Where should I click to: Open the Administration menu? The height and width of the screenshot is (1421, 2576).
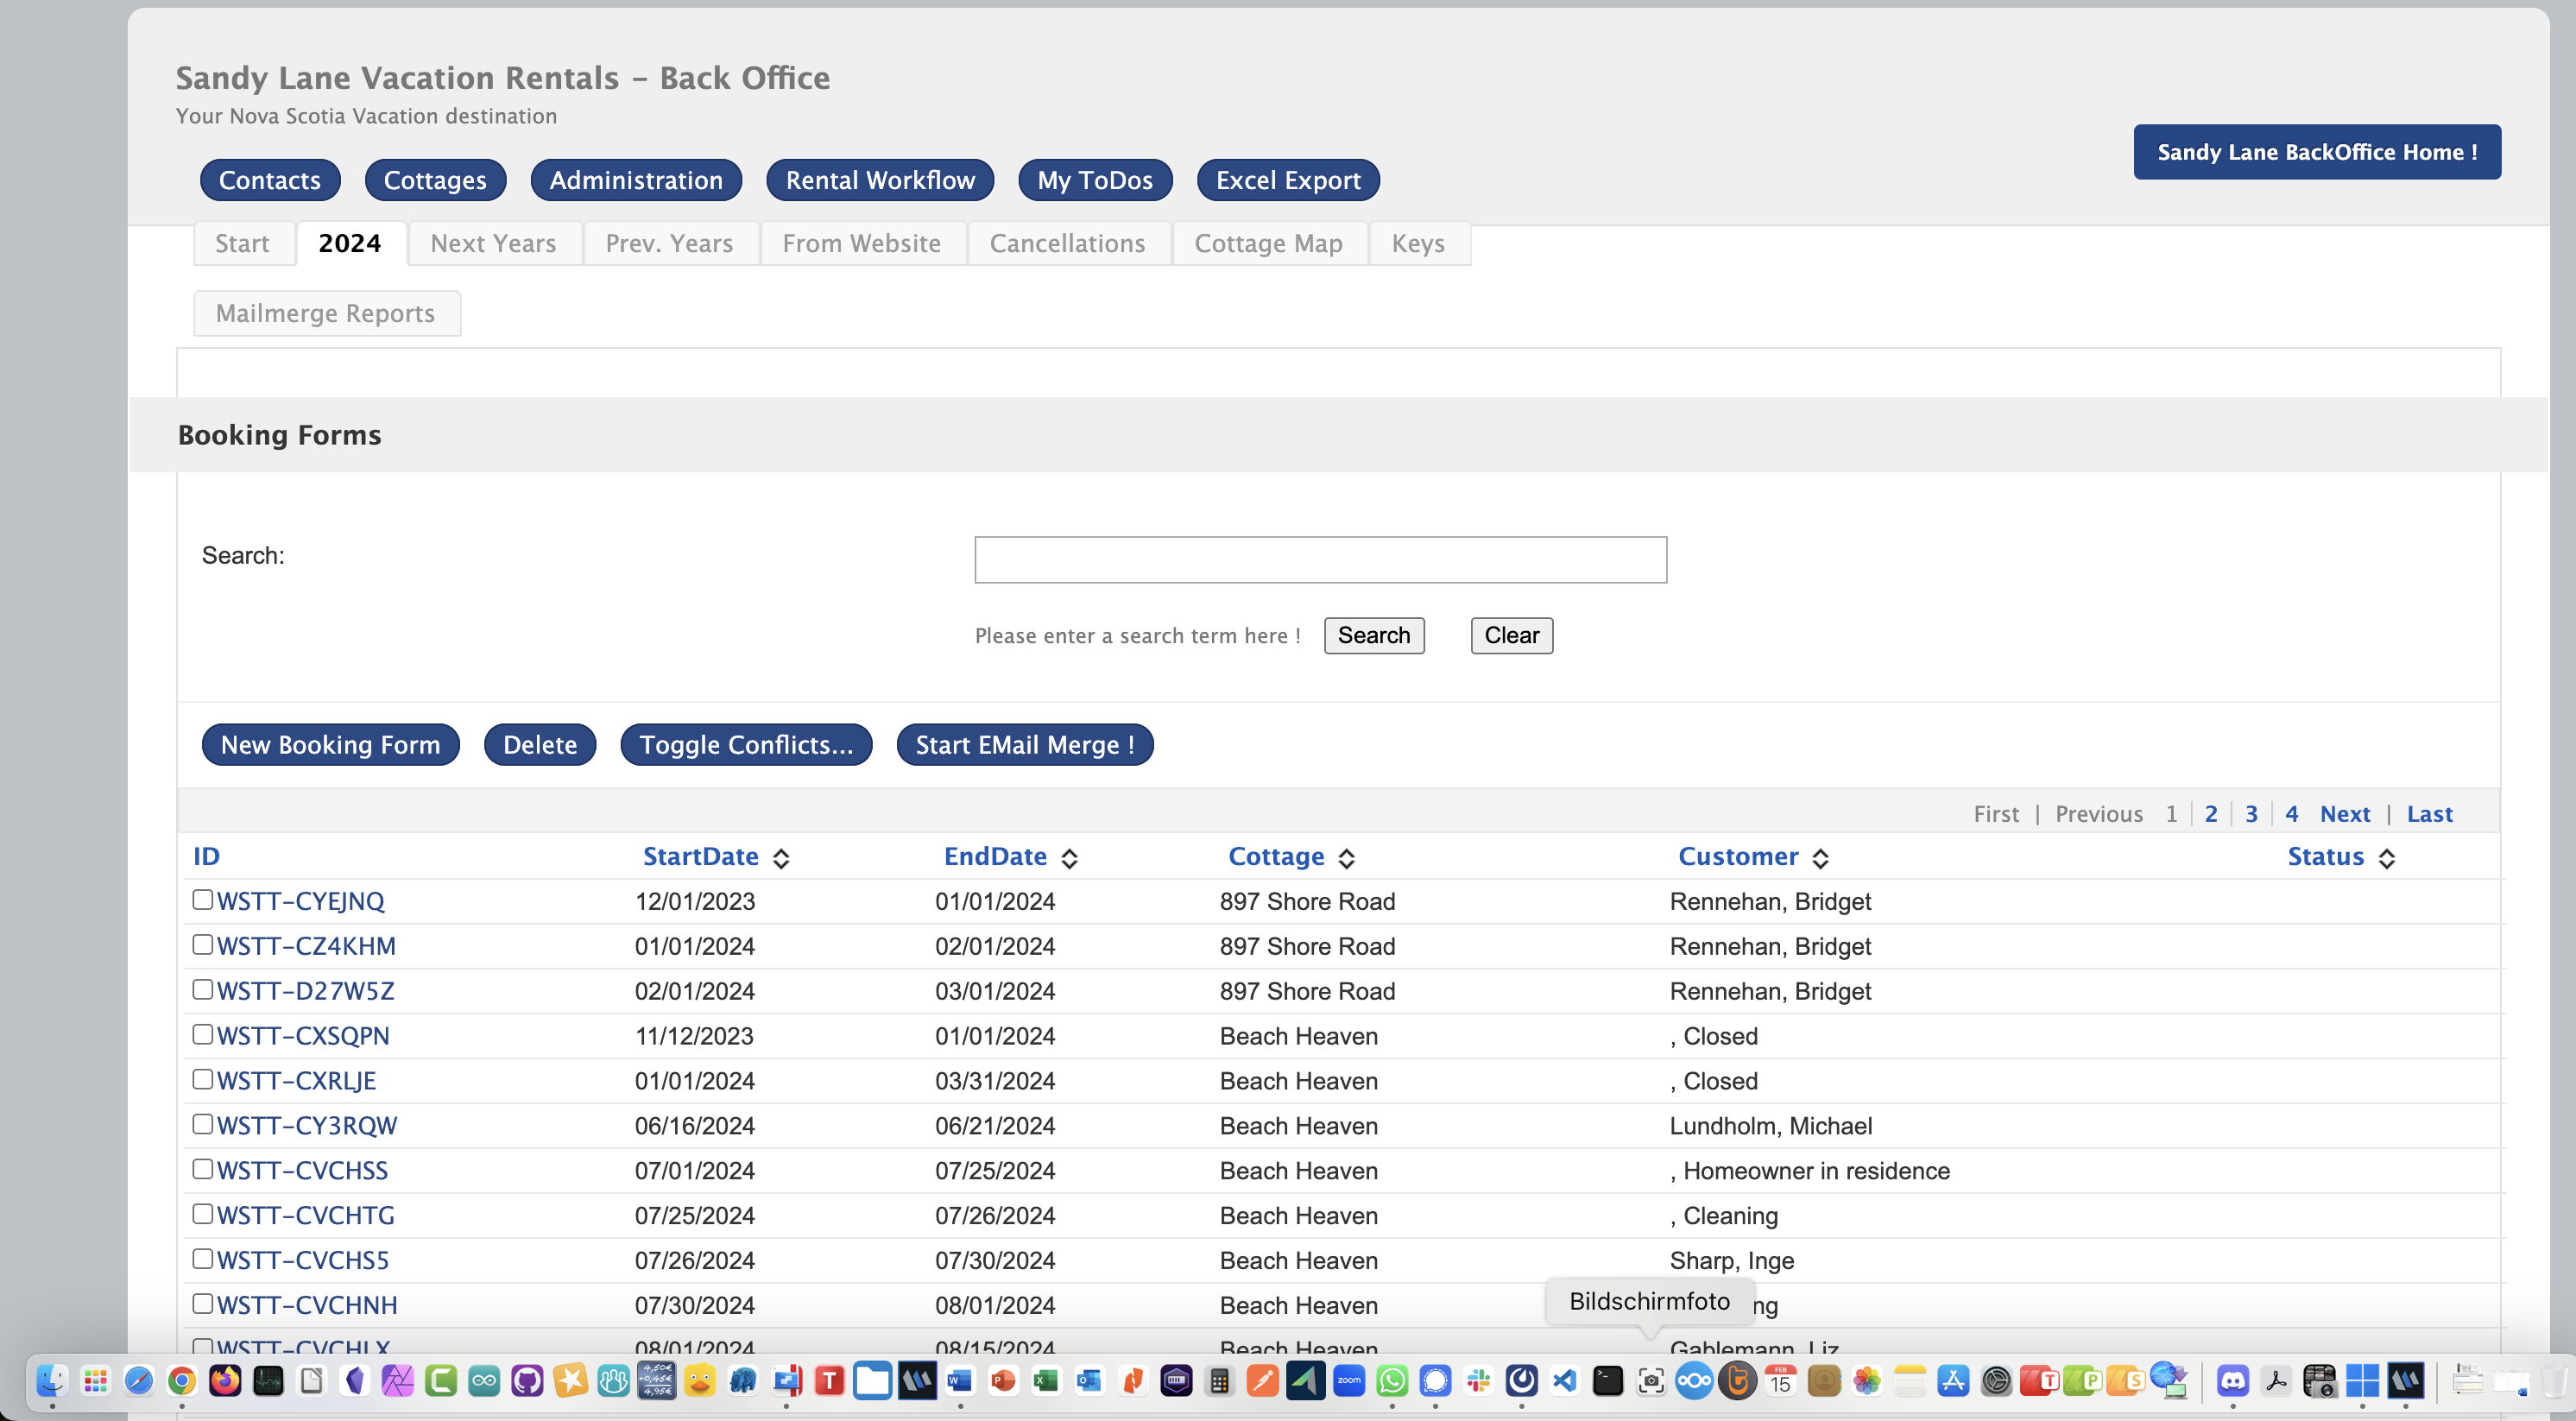point(636,180)
